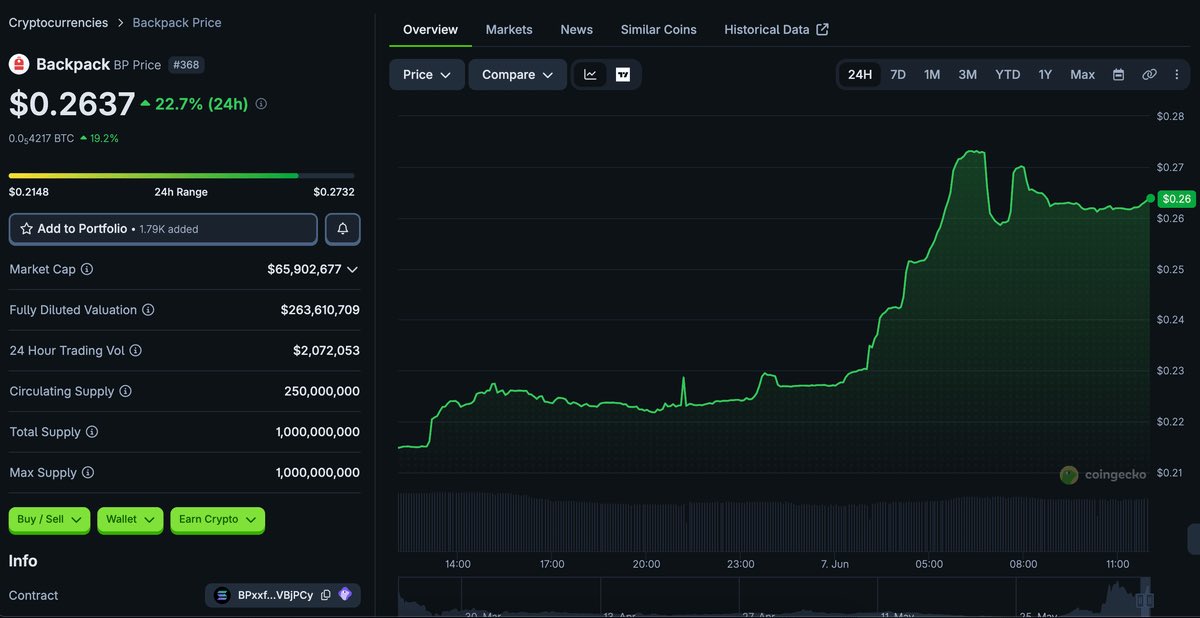
Task: Expand the Market Cap chevron
Action: pos(352,270)
